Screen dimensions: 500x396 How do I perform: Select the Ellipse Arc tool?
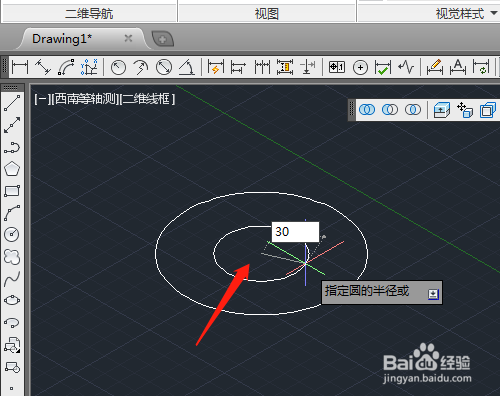12,322
